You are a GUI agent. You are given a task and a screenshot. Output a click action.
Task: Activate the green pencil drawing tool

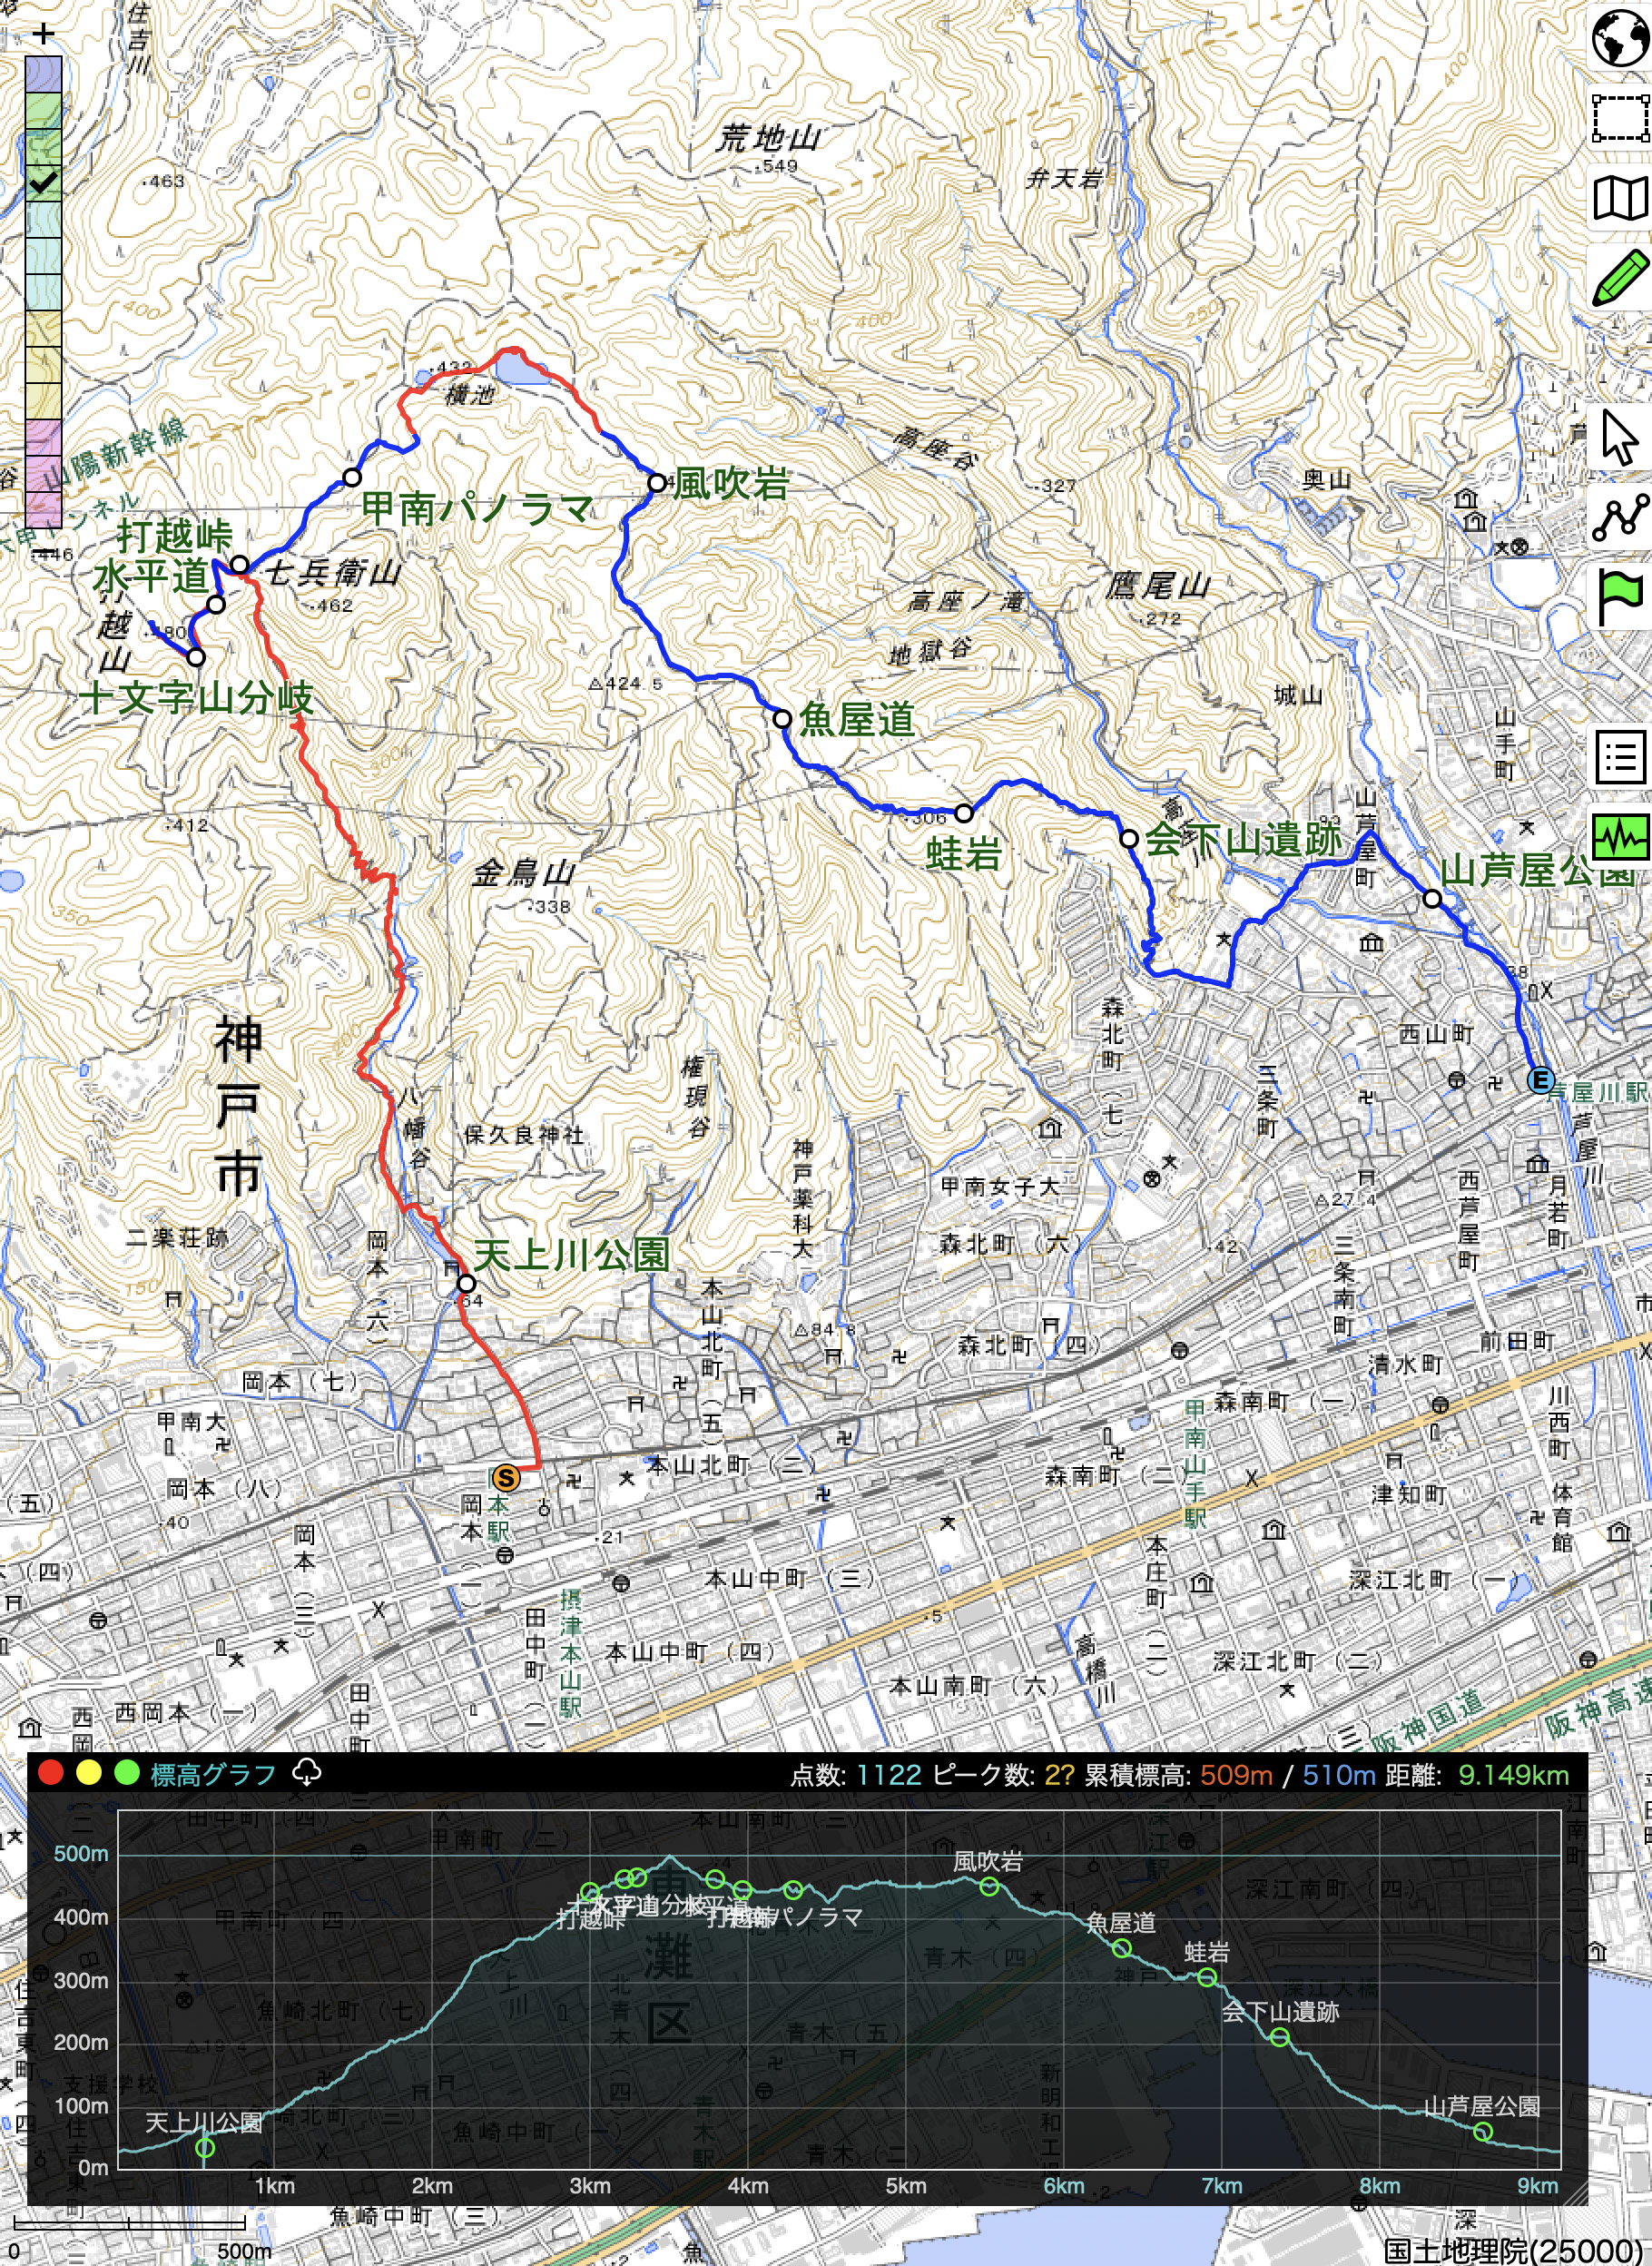click(1620, 278)
